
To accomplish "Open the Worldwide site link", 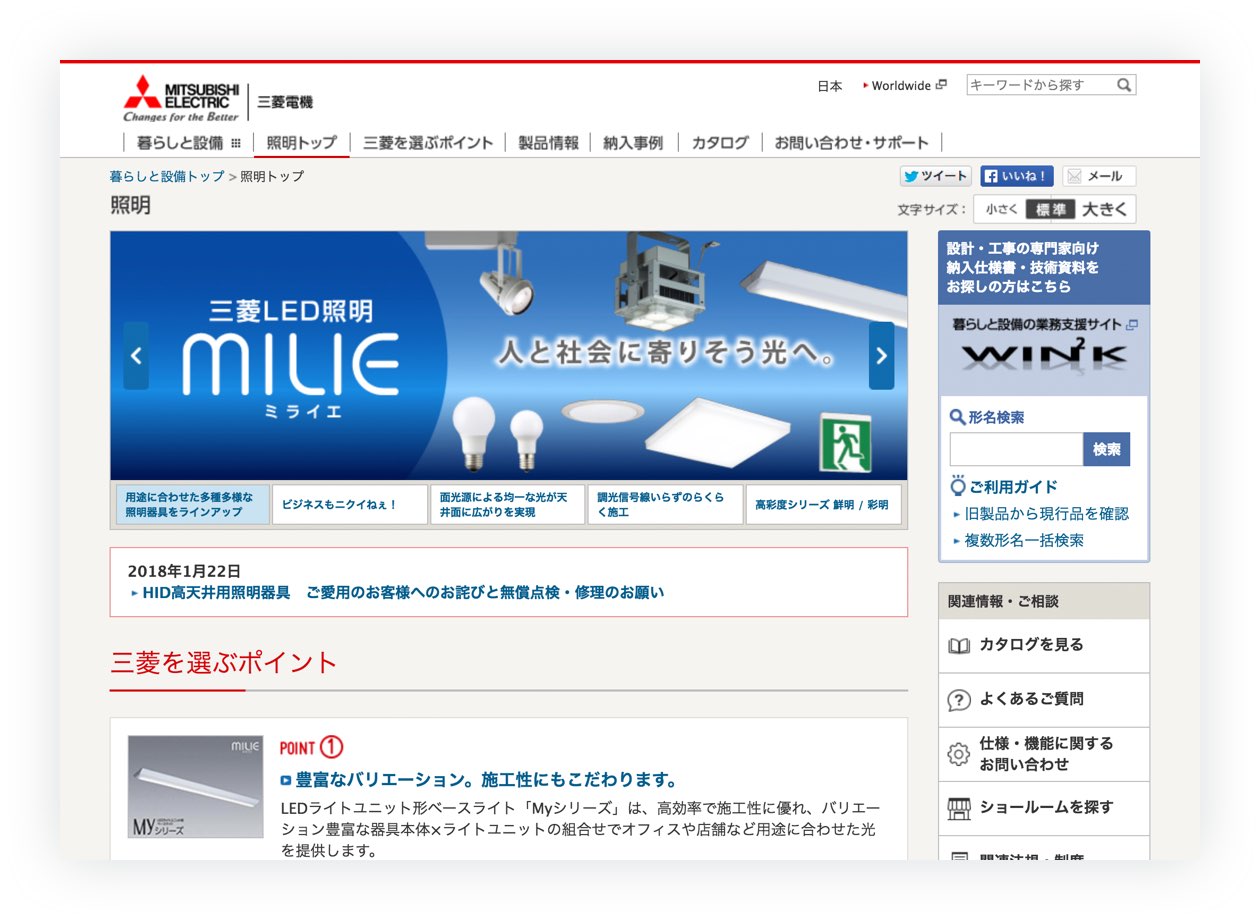I will point(905,86).
